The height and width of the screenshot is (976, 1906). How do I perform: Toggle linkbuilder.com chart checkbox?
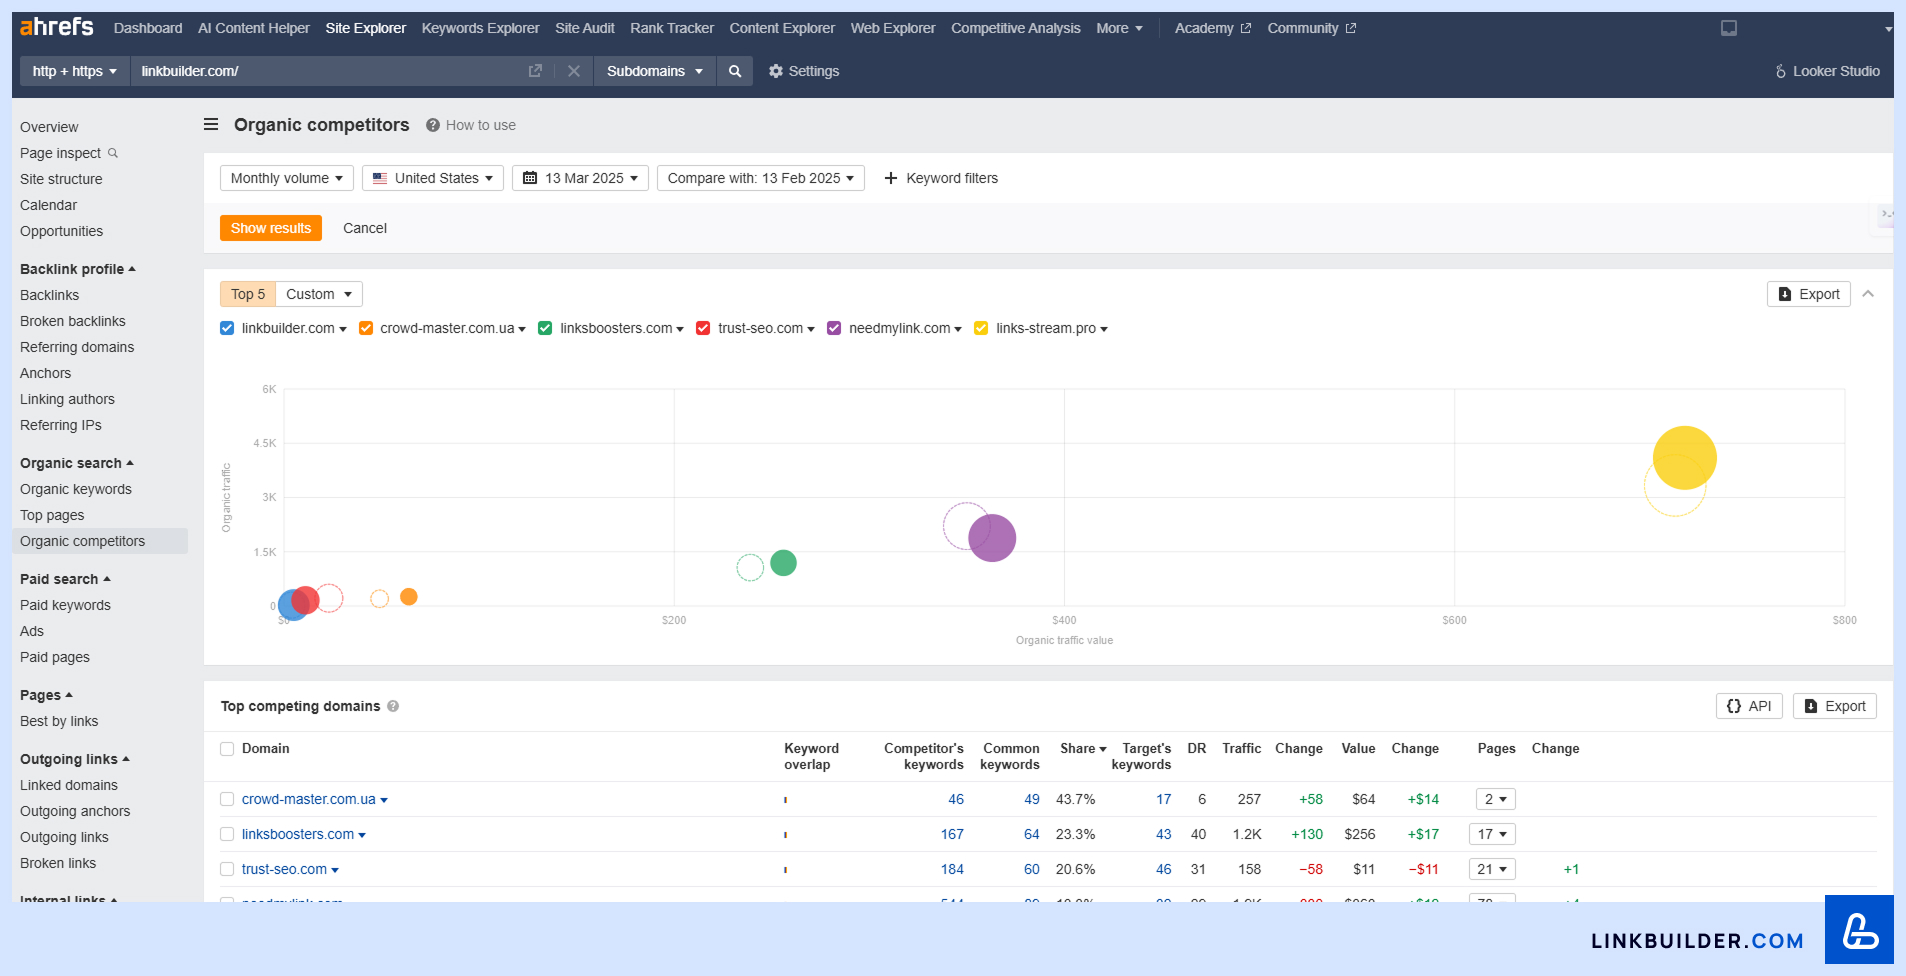click(227, 328)
